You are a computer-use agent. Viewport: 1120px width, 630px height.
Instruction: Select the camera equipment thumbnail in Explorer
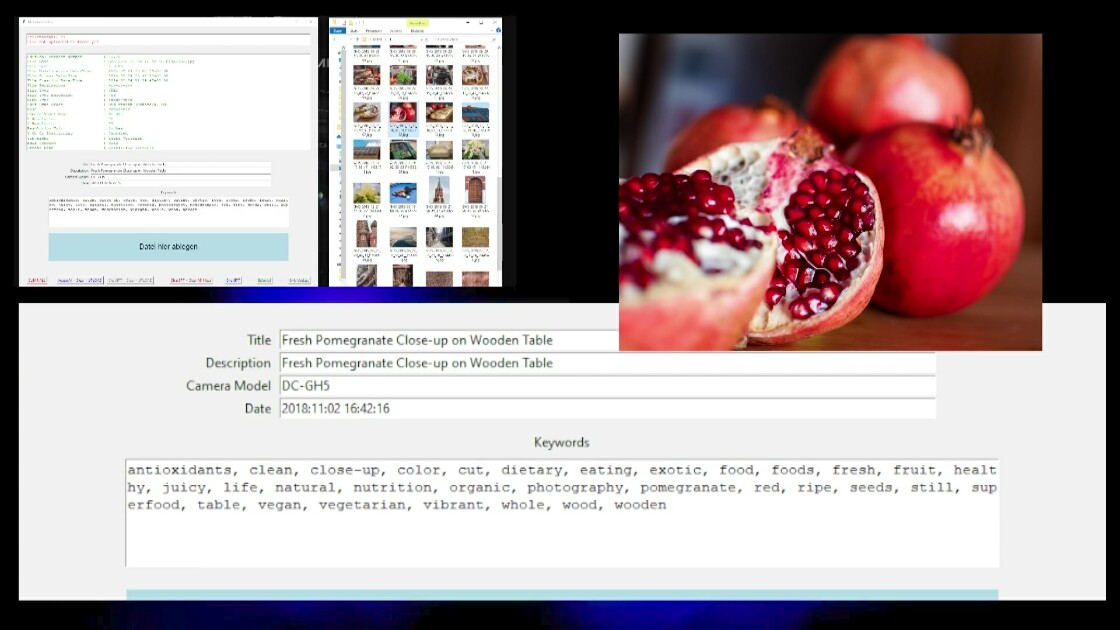tap(439, 76)
